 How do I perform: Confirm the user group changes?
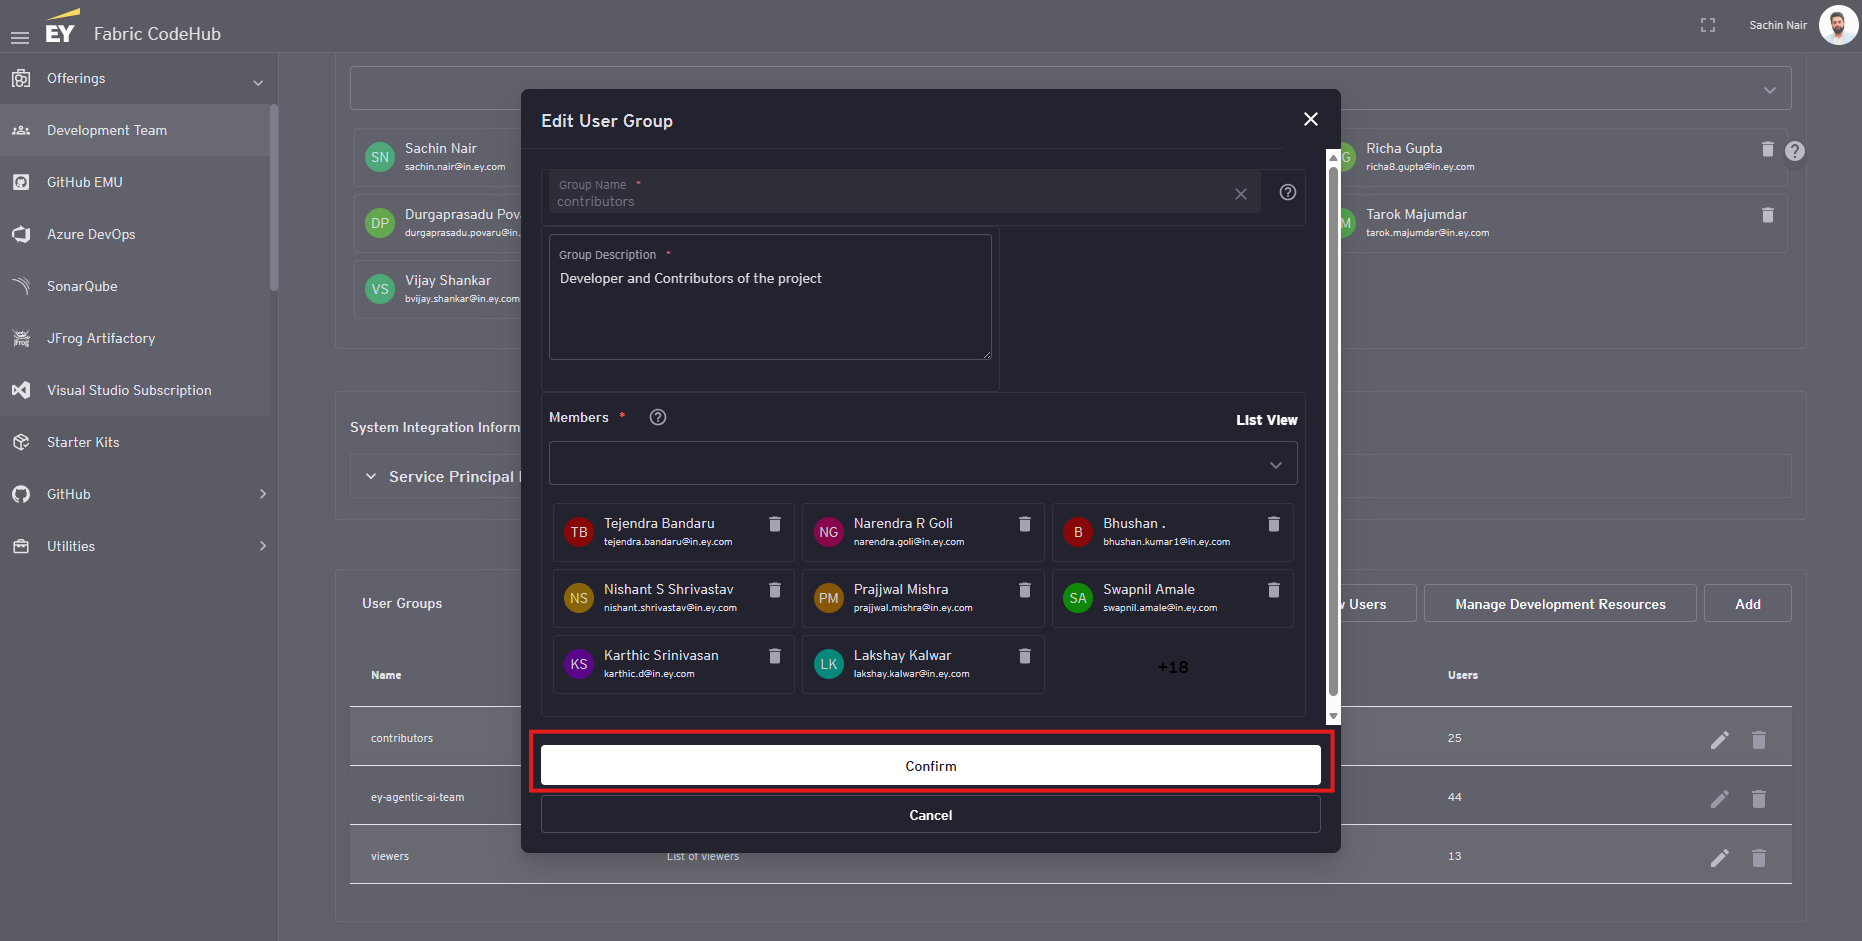coord(930,765)
